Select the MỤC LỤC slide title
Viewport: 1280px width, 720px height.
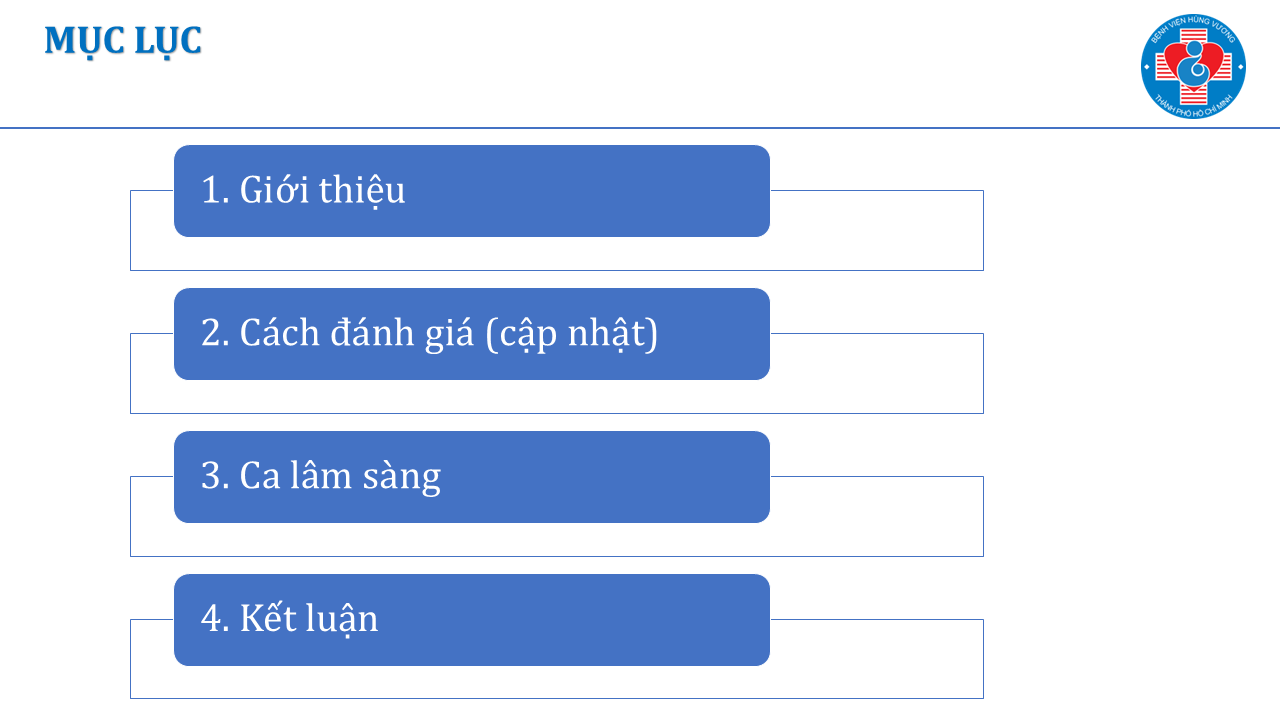pyautogui.click(x=123, y=42)
